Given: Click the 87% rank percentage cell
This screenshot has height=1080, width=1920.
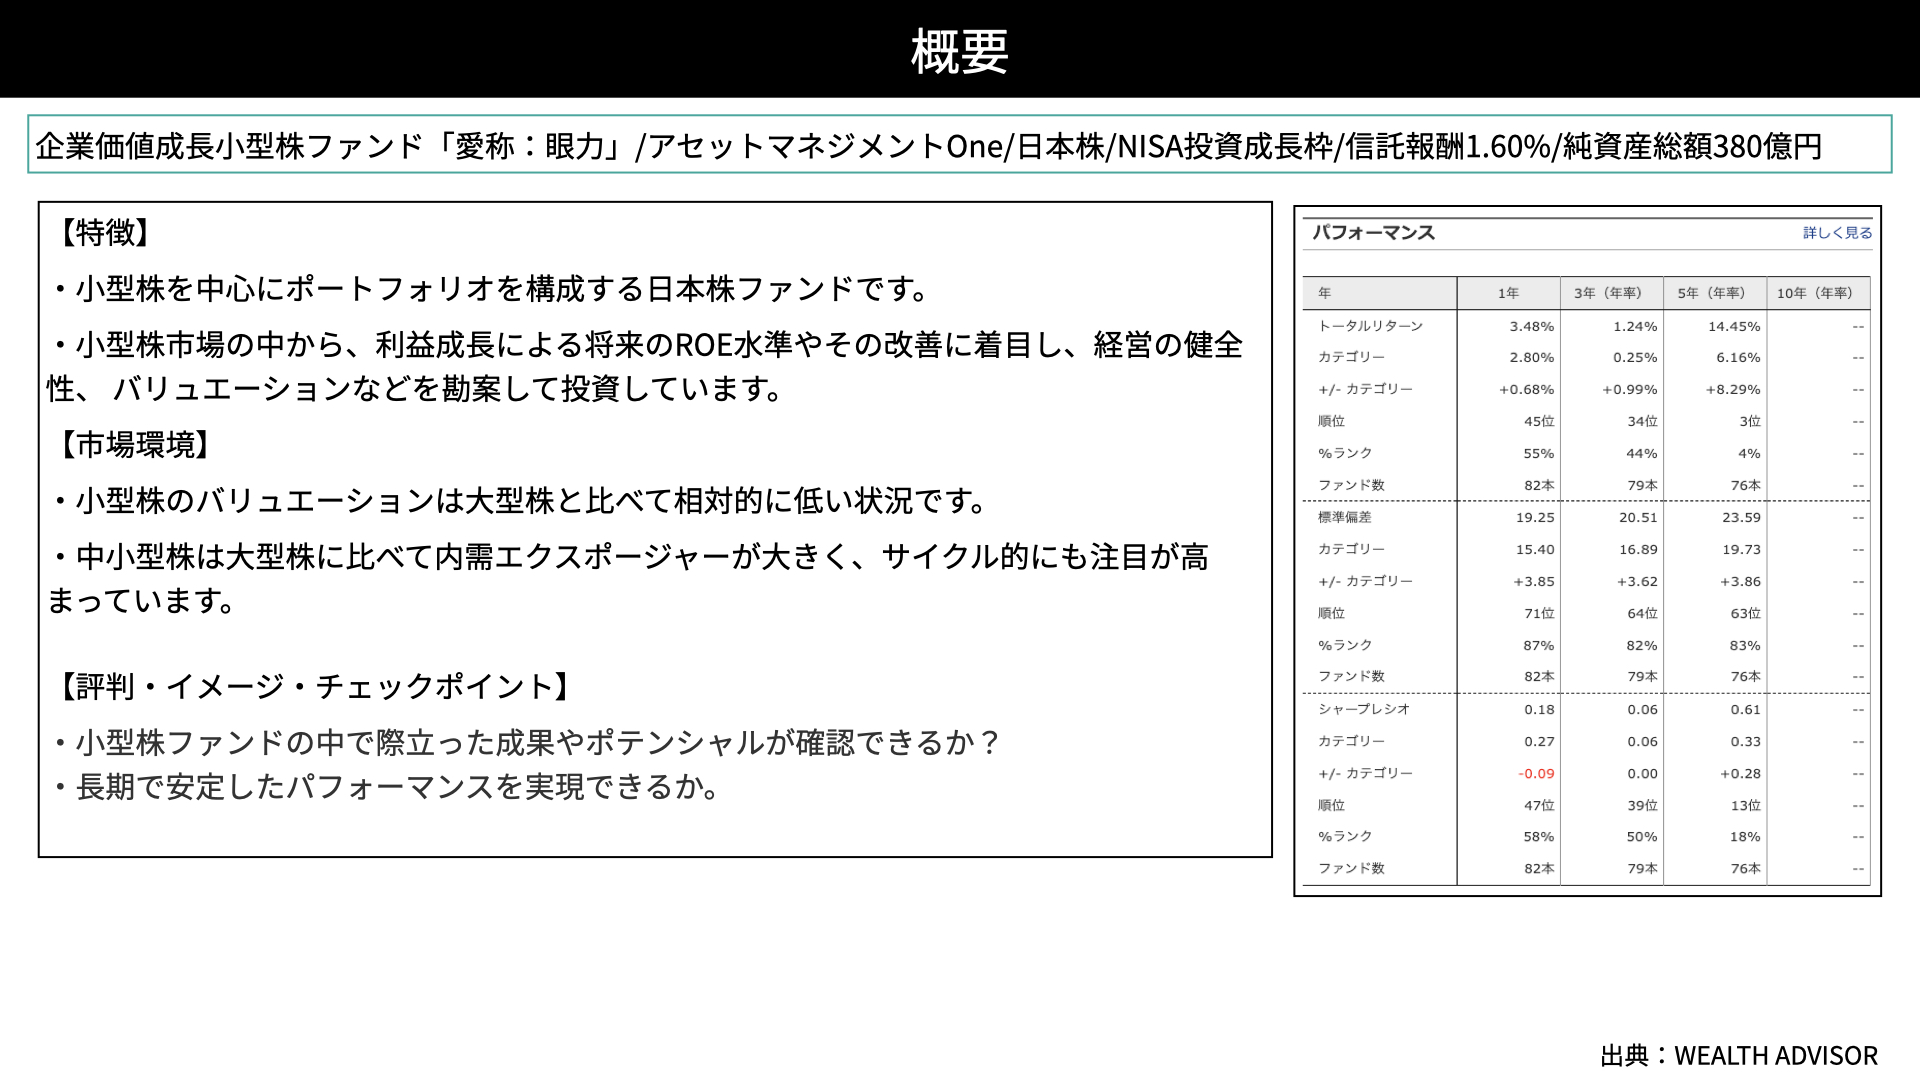Looking at the screenshot, I should point(1539,645).
